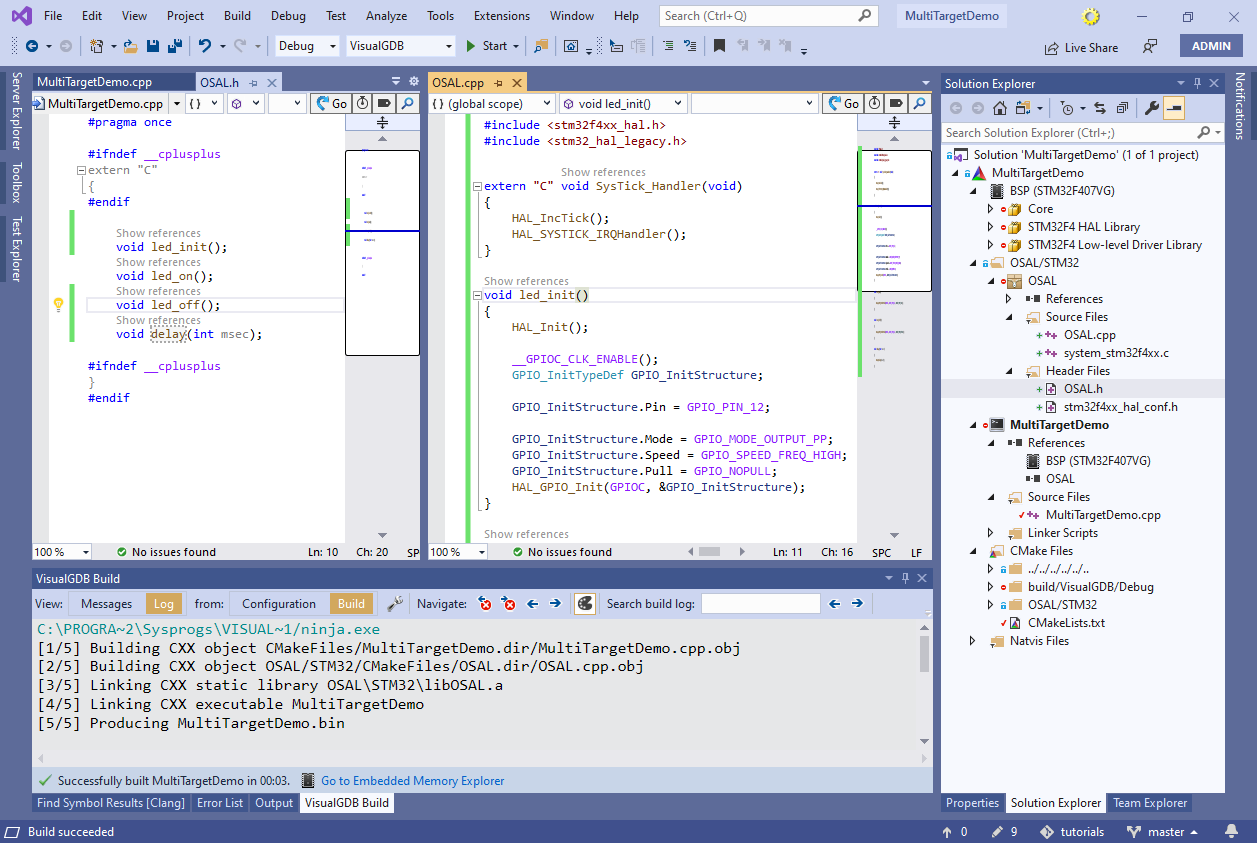The width and height of the screenshot is (1257, 843).
Task: Click the Switch Views icon in Solution Explorer
Action: pos(1023,108)
